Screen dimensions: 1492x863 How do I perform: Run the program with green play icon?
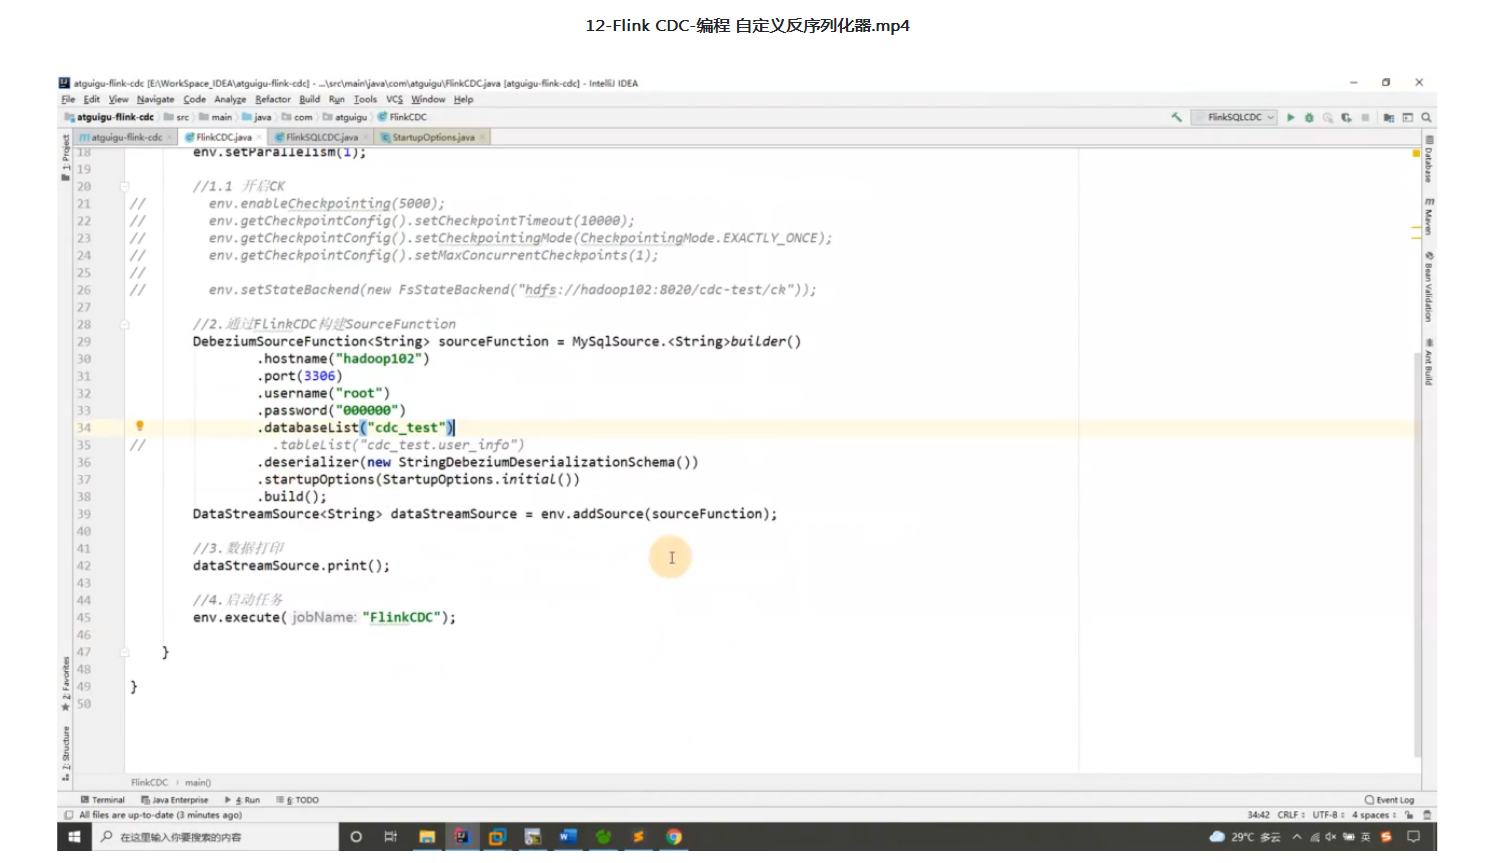(1291, 117)
